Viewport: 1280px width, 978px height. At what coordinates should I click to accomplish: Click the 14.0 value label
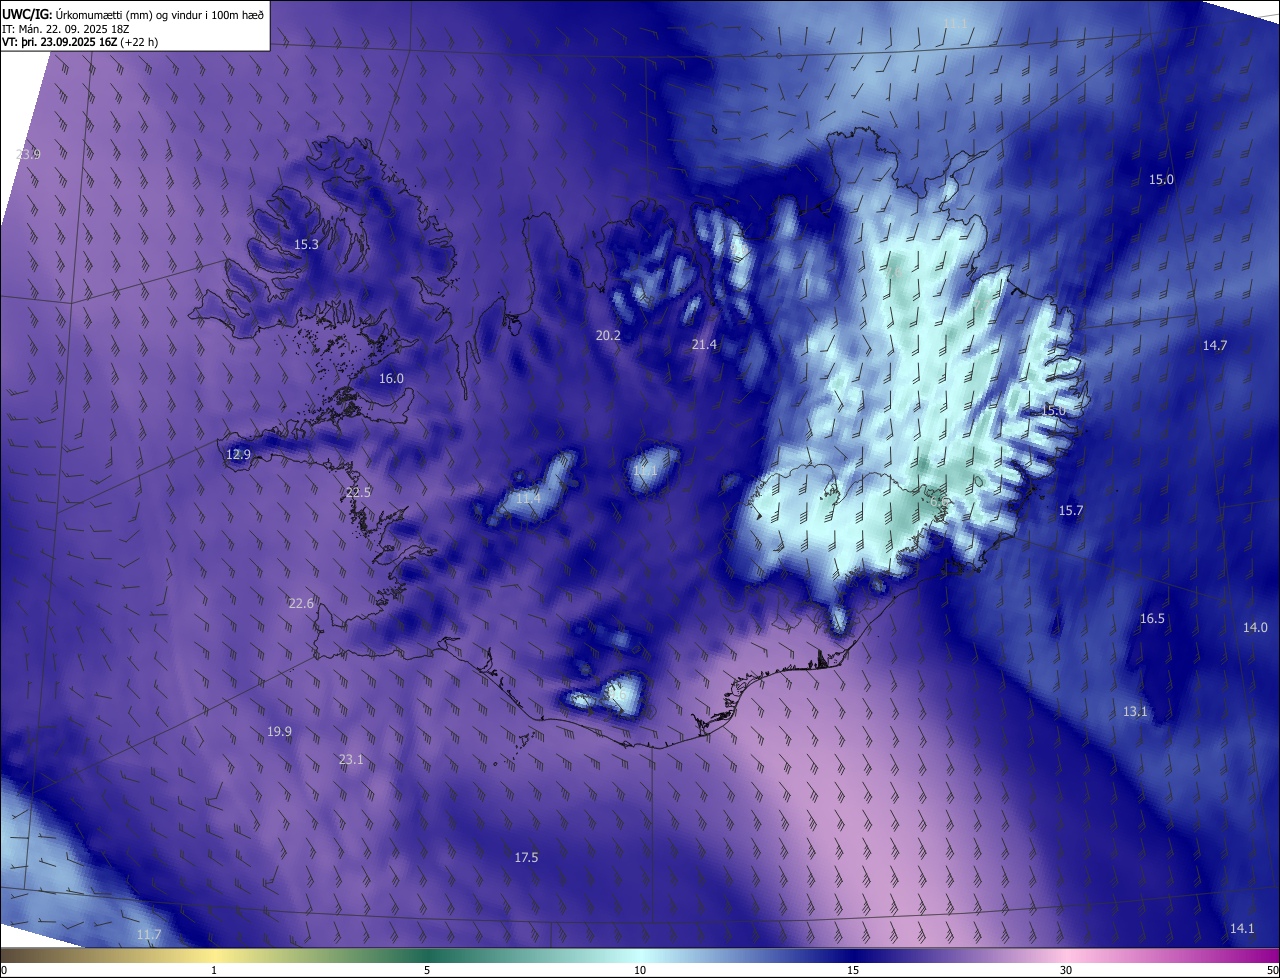[1255, 628]
